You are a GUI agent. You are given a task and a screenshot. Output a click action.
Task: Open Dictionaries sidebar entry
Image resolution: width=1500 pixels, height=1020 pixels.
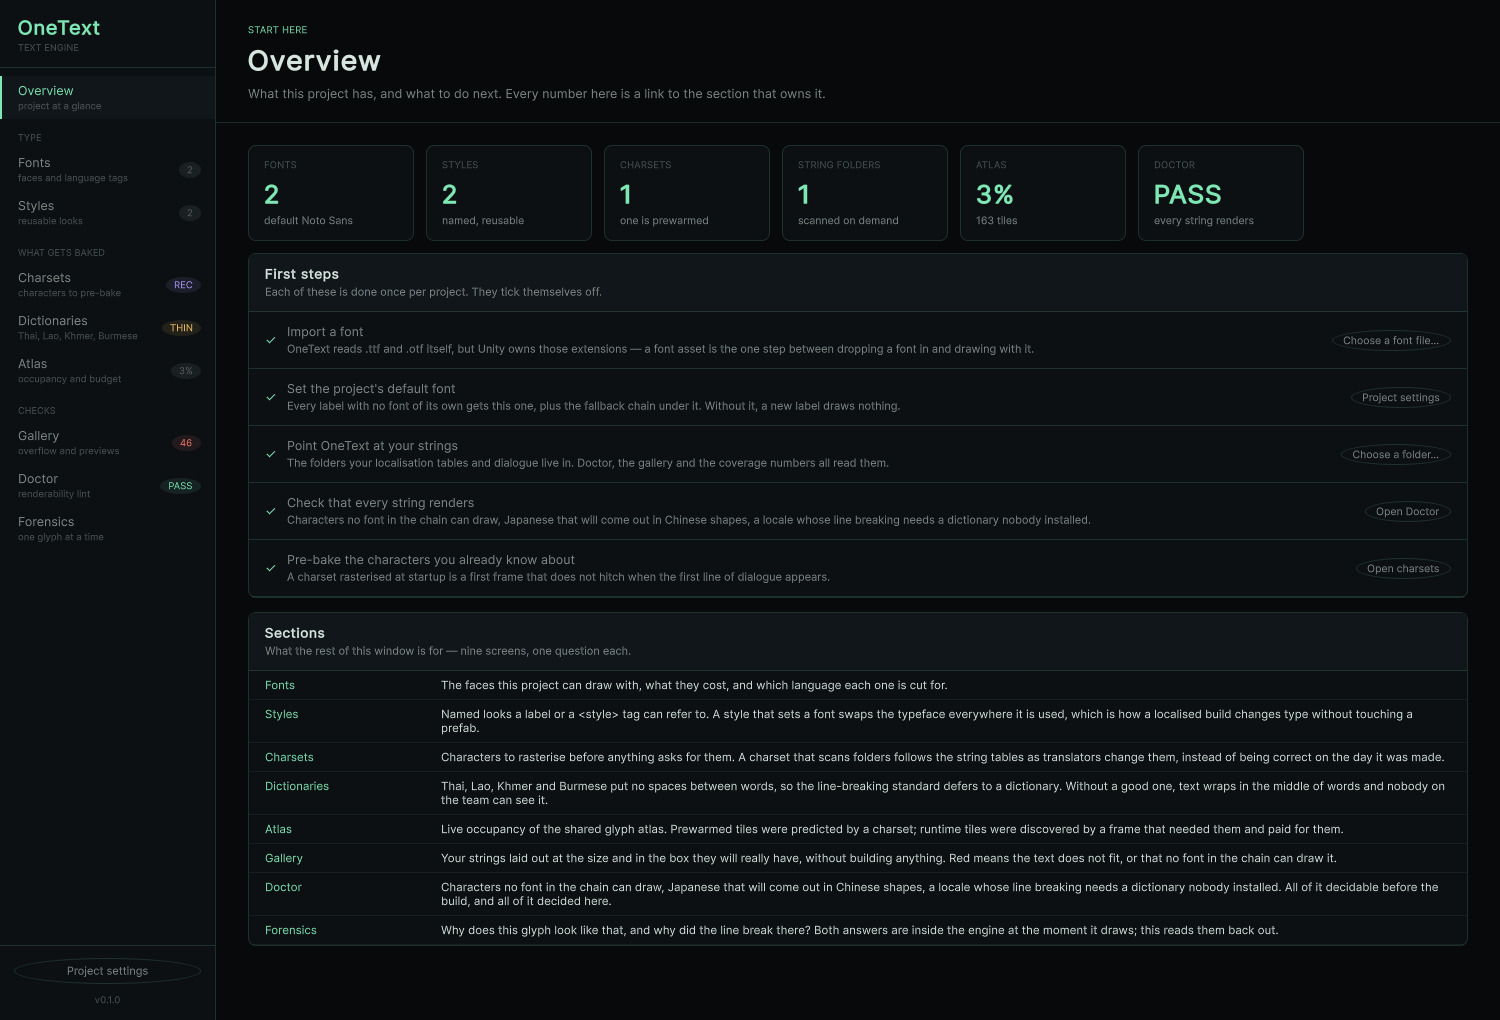pyautogui.click(x=108, y=327)
